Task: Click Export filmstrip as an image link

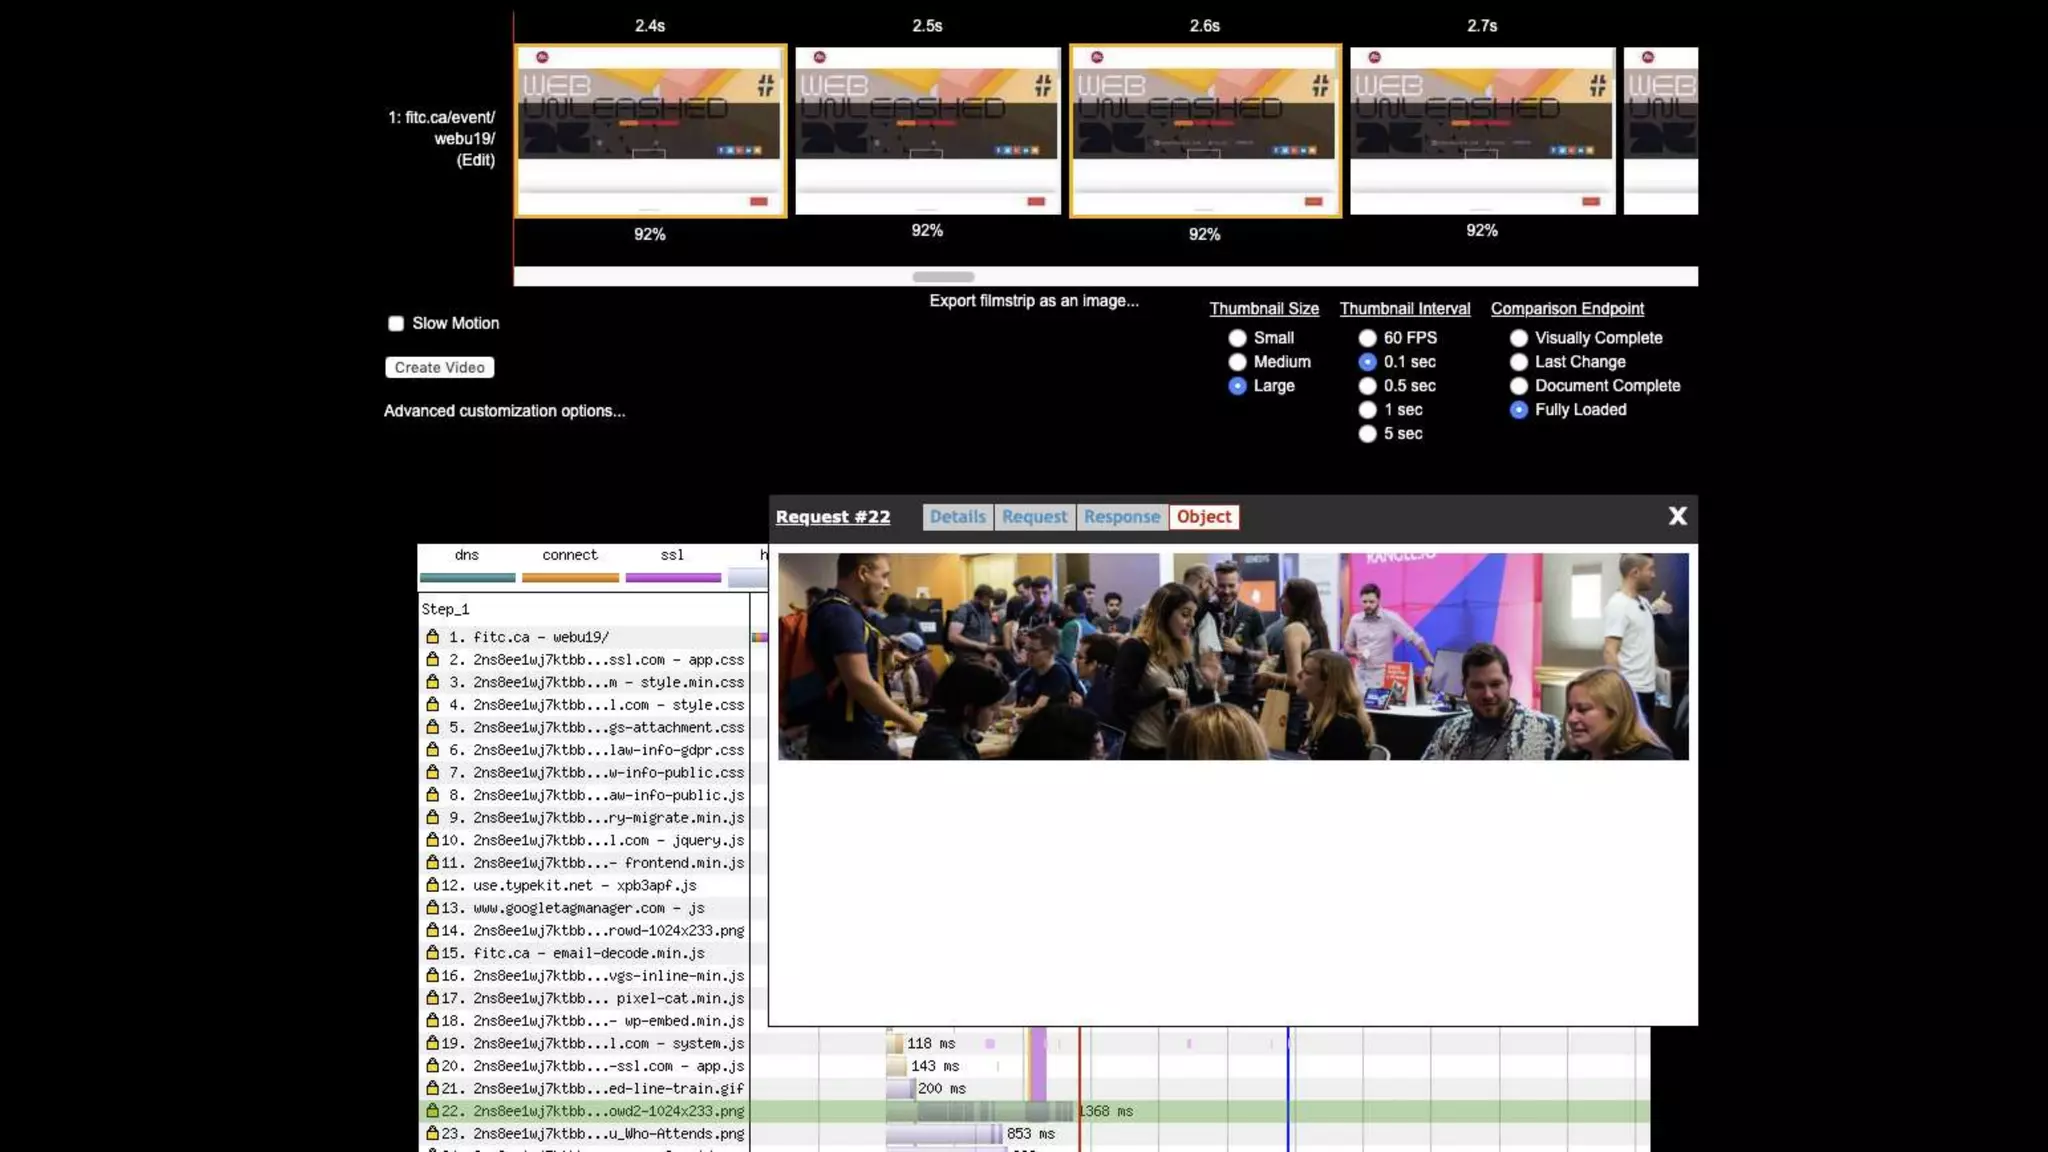Action: (1033, 301)
